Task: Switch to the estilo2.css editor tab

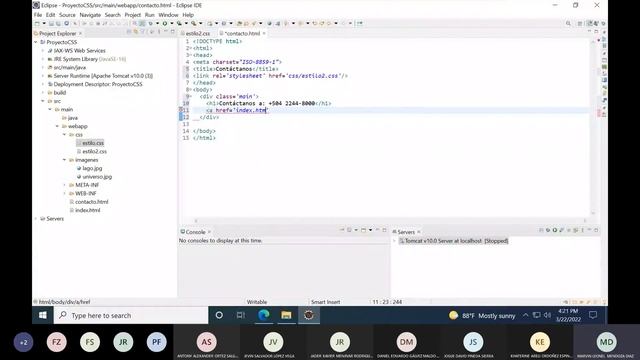Action: [x=198, y=33]
